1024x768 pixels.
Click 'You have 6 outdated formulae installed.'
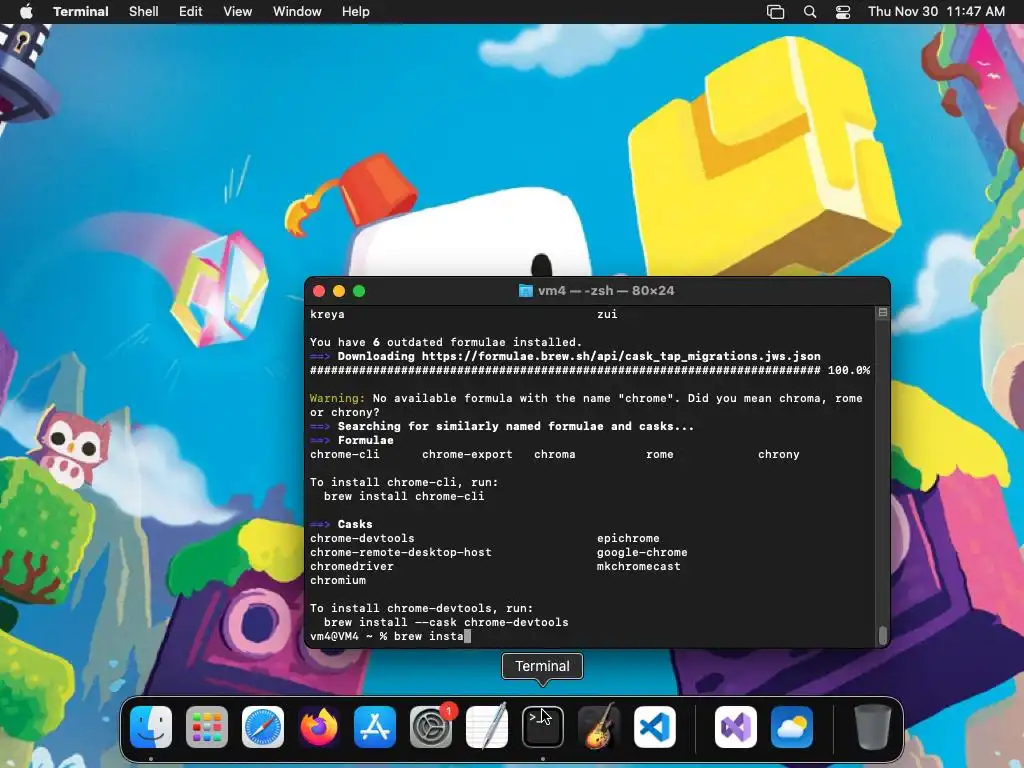445,342
